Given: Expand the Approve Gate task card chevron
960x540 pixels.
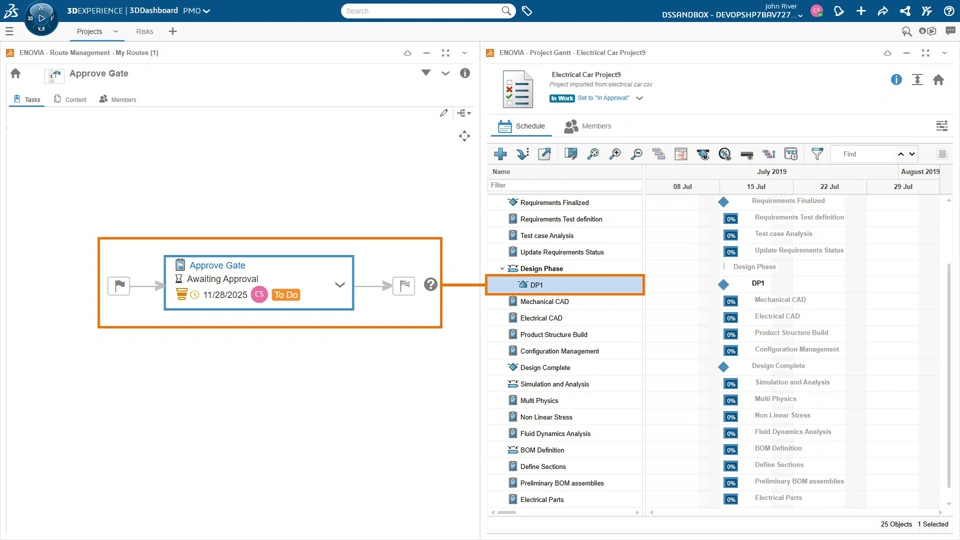Looking at the screenshot, I should (340, 285).
